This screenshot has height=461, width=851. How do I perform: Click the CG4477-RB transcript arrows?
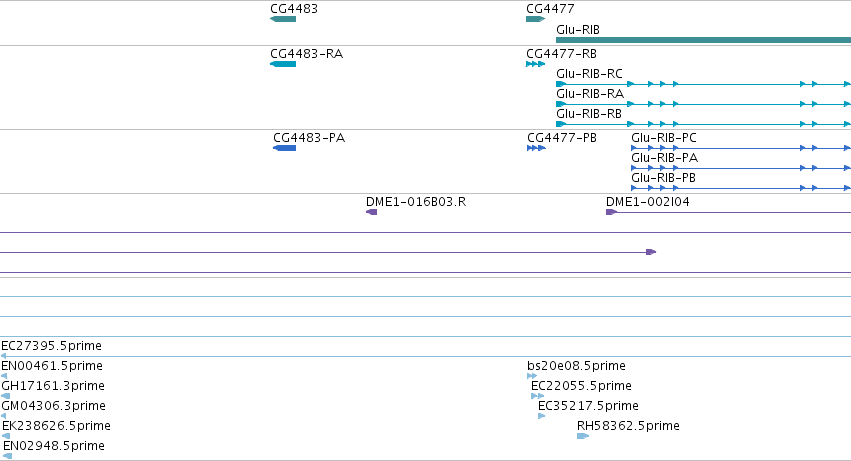(536, 64)
